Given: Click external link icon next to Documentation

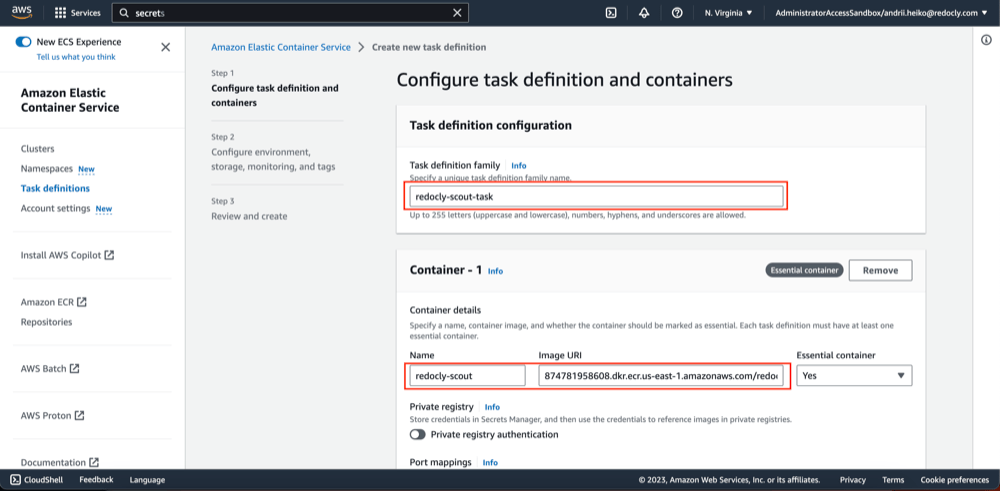Looking at the screenshot, I should pos(94,462).
